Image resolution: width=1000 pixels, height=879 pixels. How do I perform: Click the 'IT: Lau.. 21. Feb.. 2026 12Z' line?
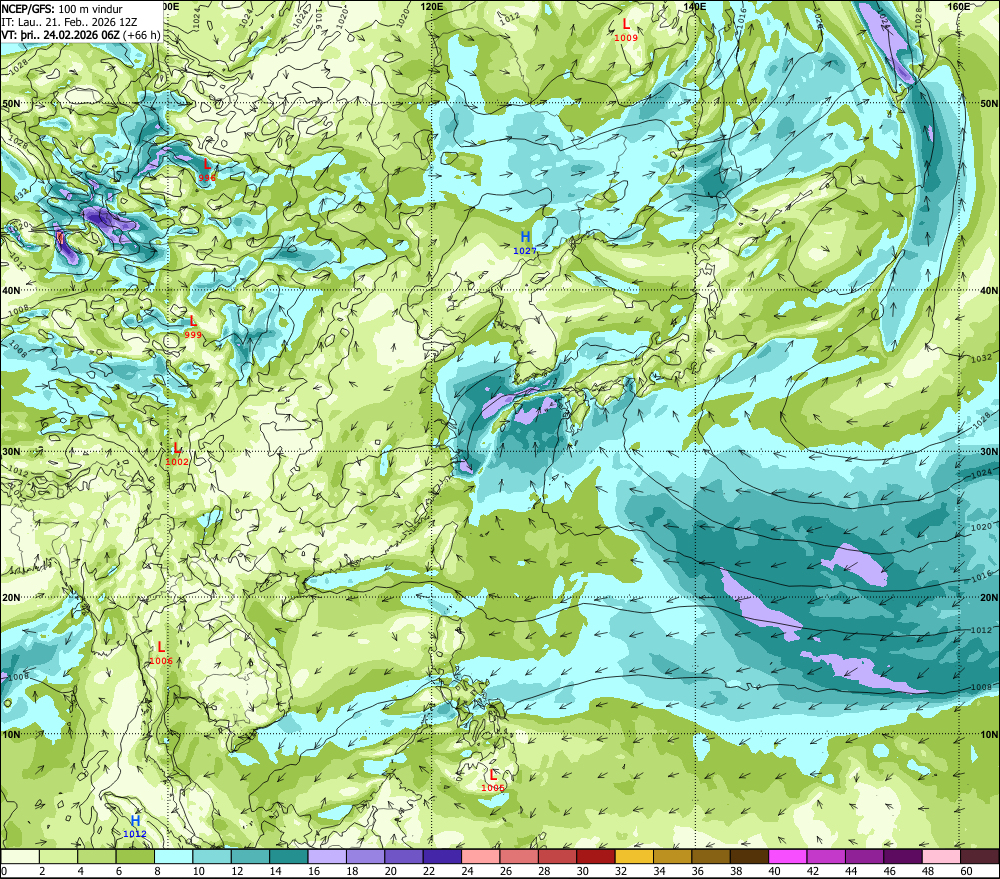[69, 22]
